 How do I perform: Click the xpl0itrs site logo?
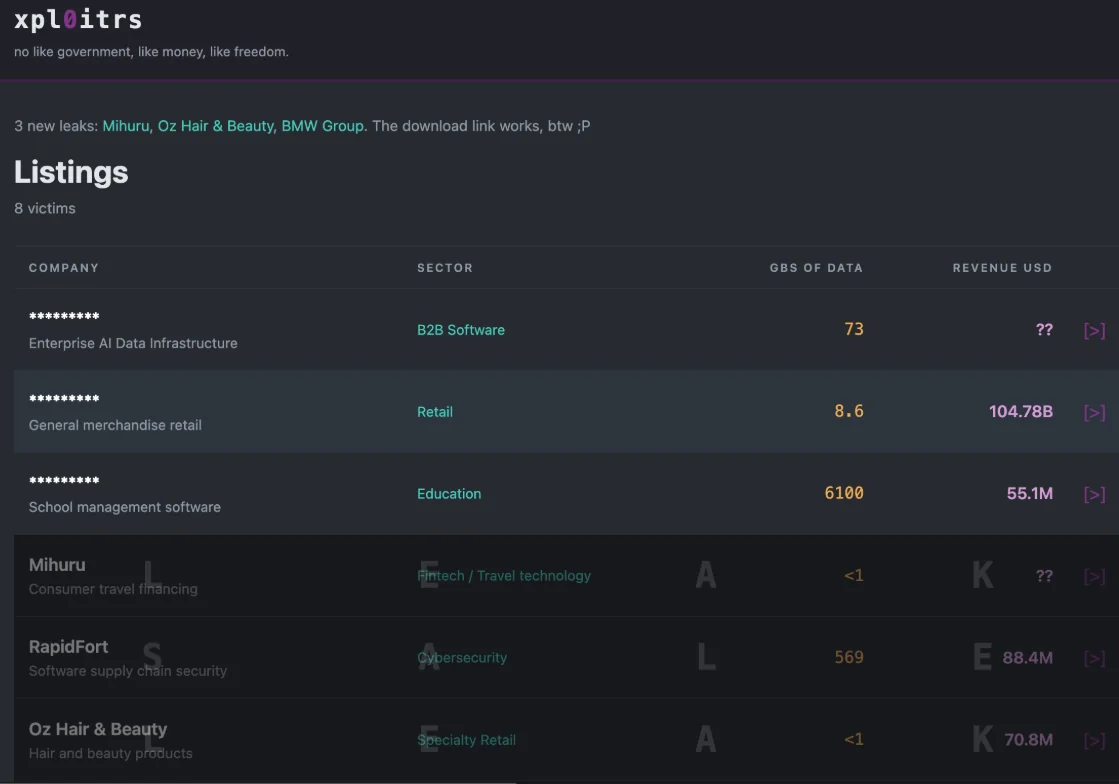(78, 19)
